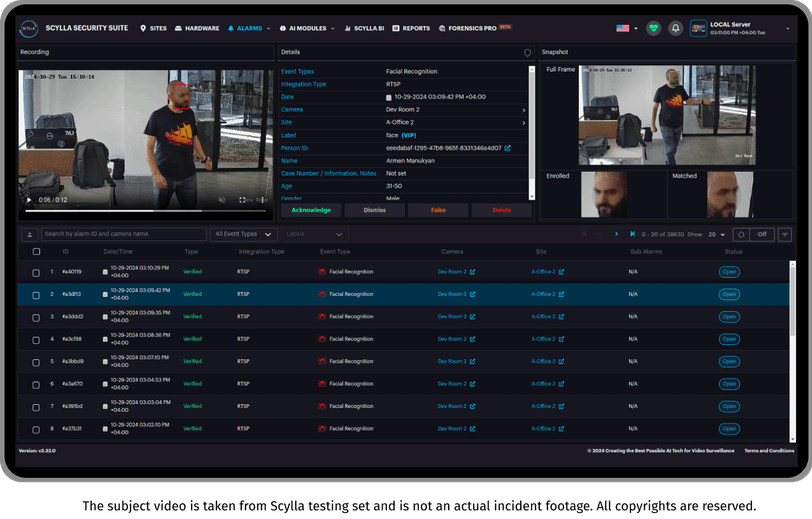The width and height of the screenshot is (812, 519).
Task: Open the language flag selector
Action: [626, 28]
